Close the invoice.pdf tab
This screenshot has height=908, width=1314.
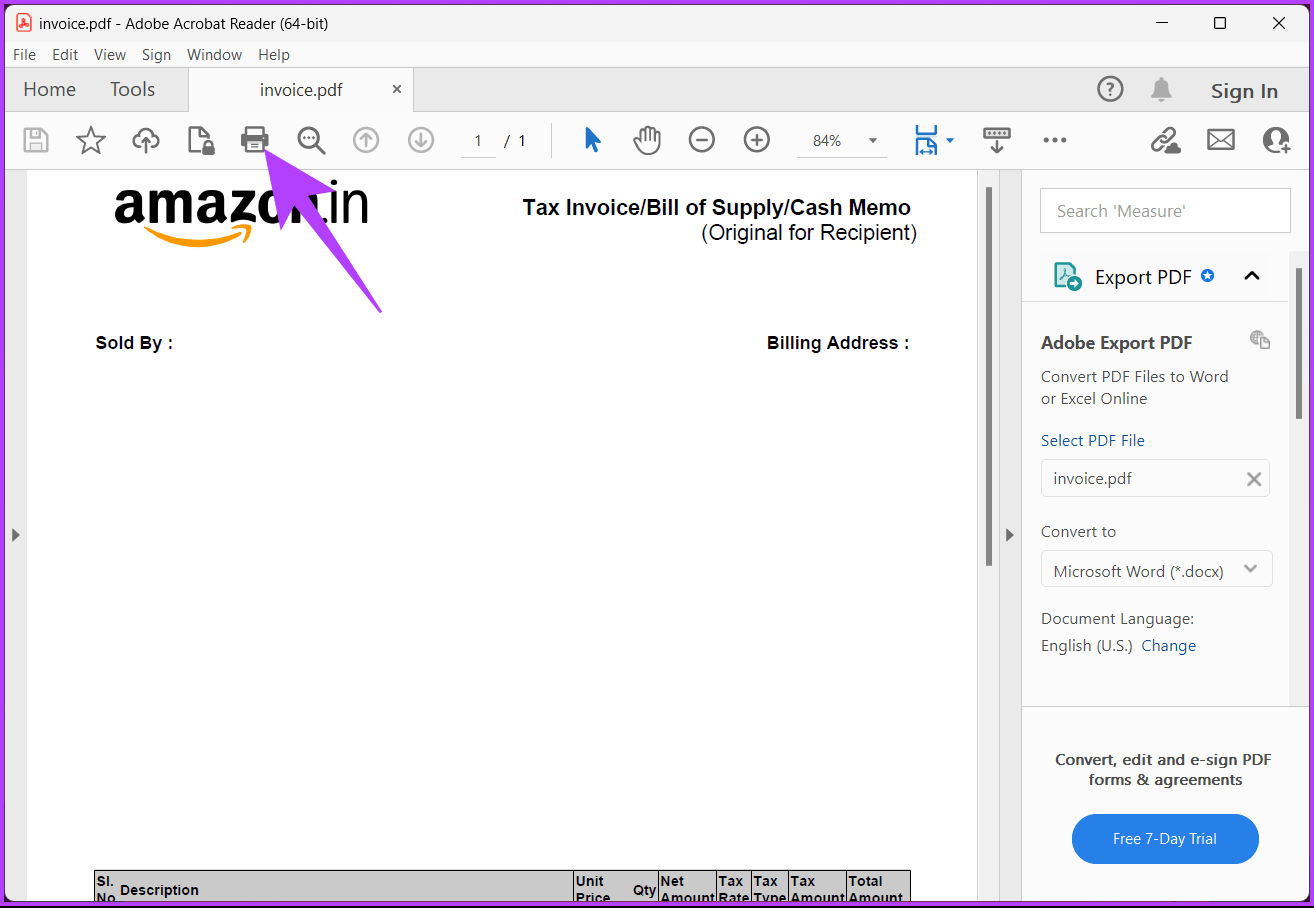coord(397,89)
